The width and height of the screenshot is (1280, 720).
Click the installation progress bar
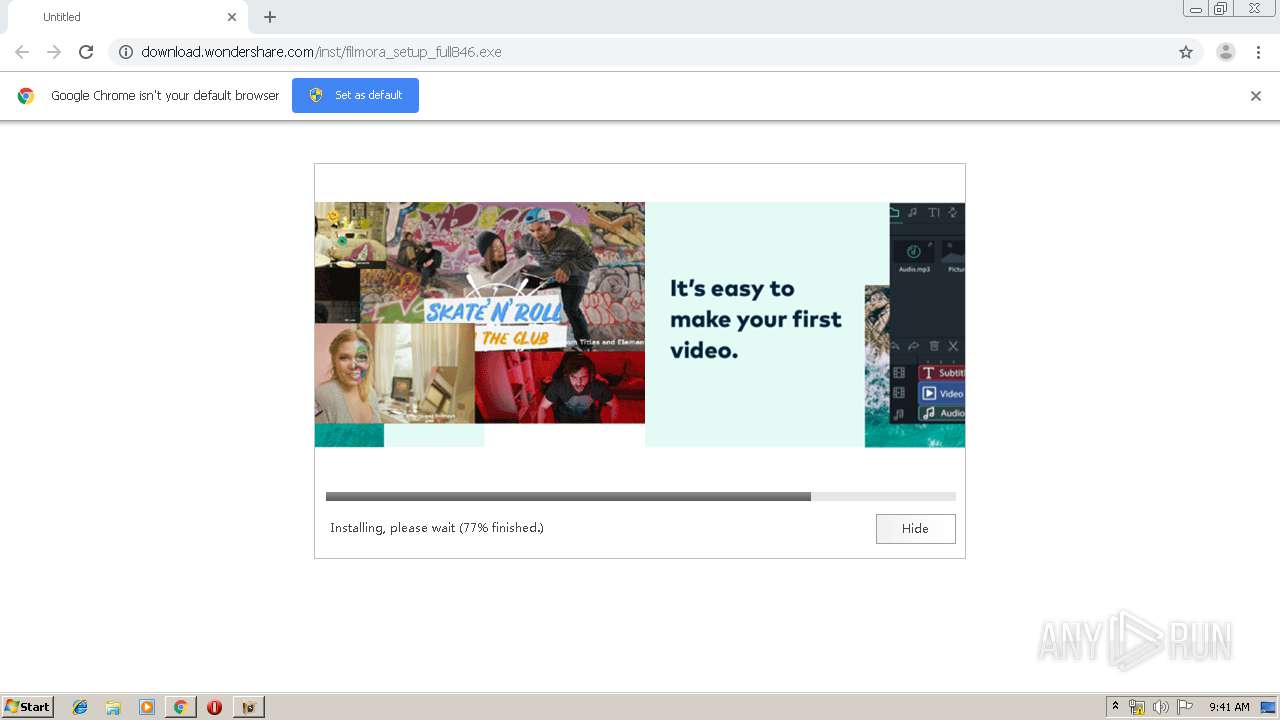[640, 496]
